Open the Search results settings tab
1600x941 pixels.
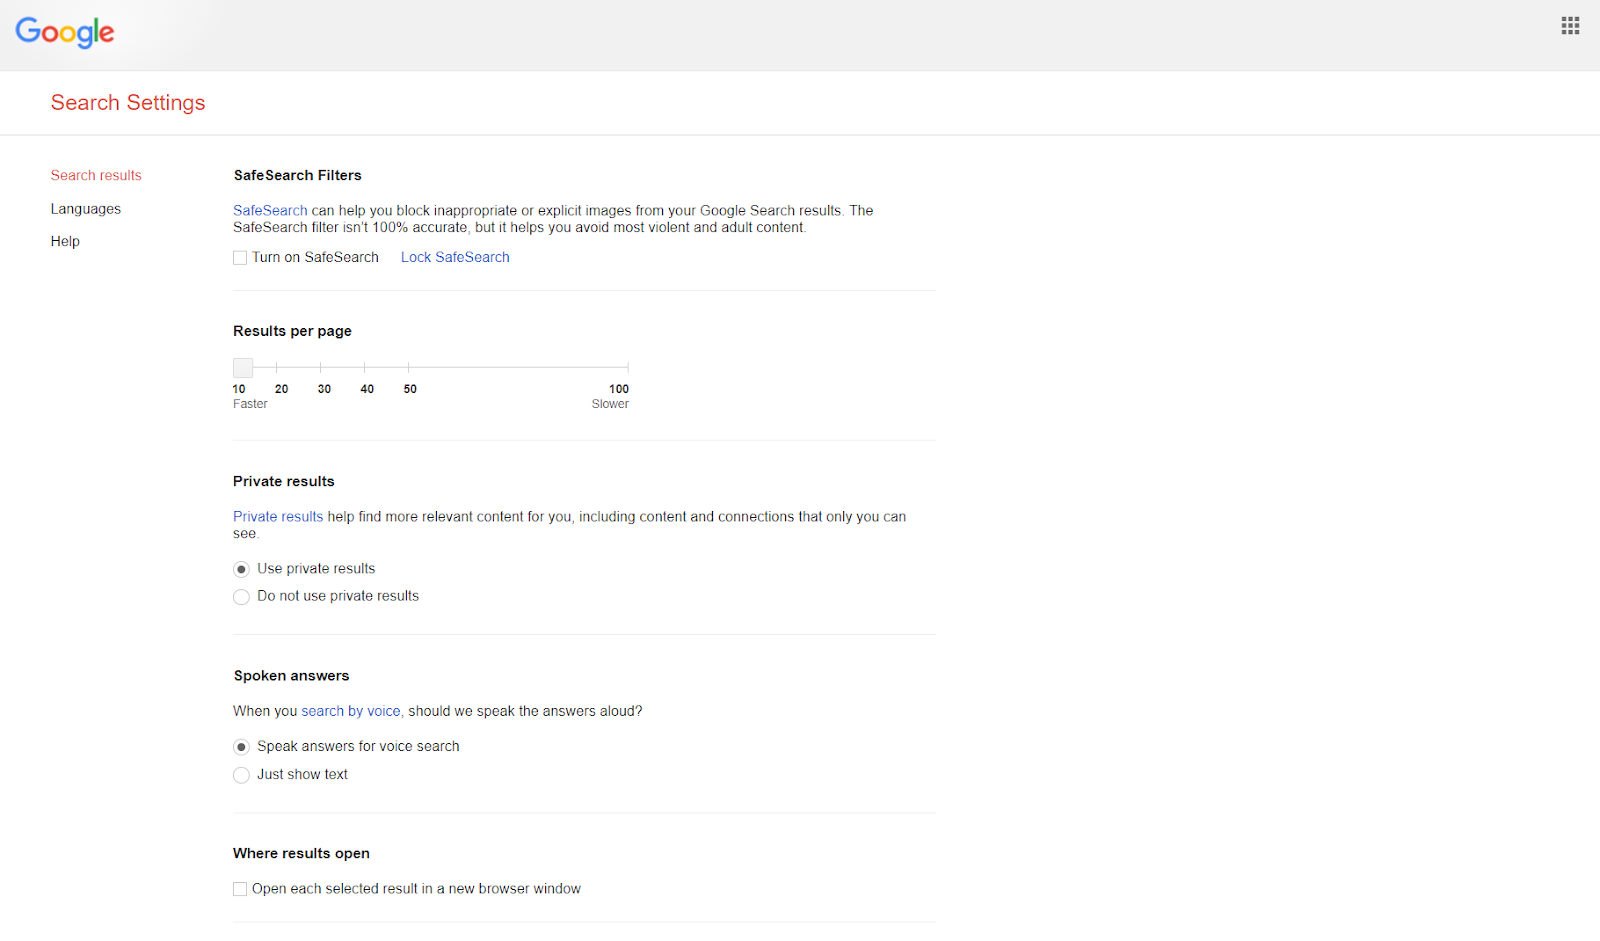pyautogui.click(x=96, y=175)
